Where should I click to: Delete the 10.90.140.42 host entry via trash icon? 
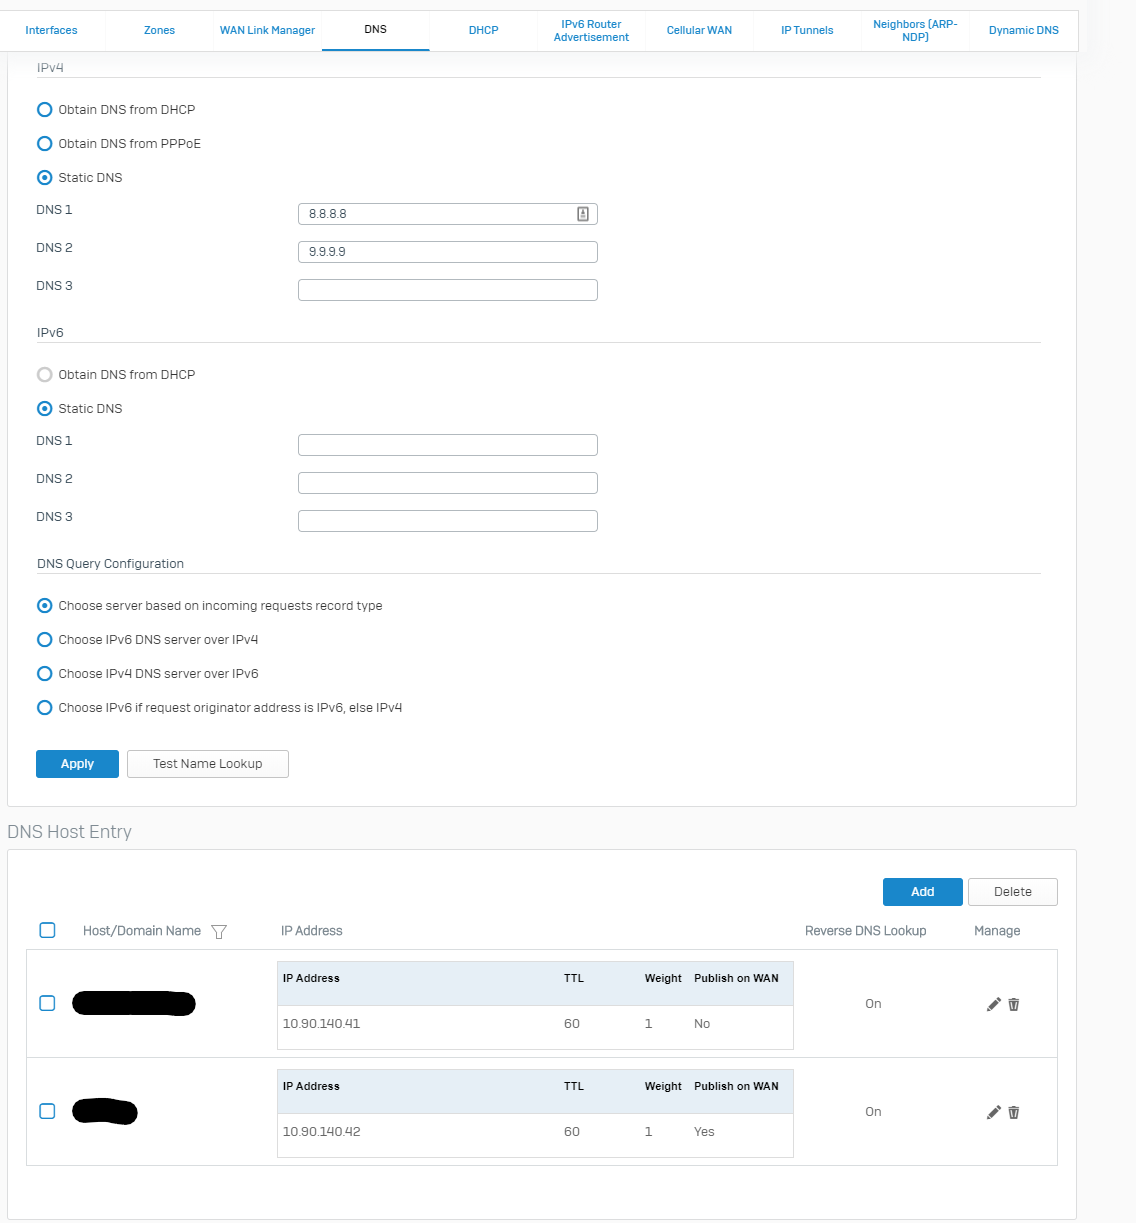point(1014,1112)
